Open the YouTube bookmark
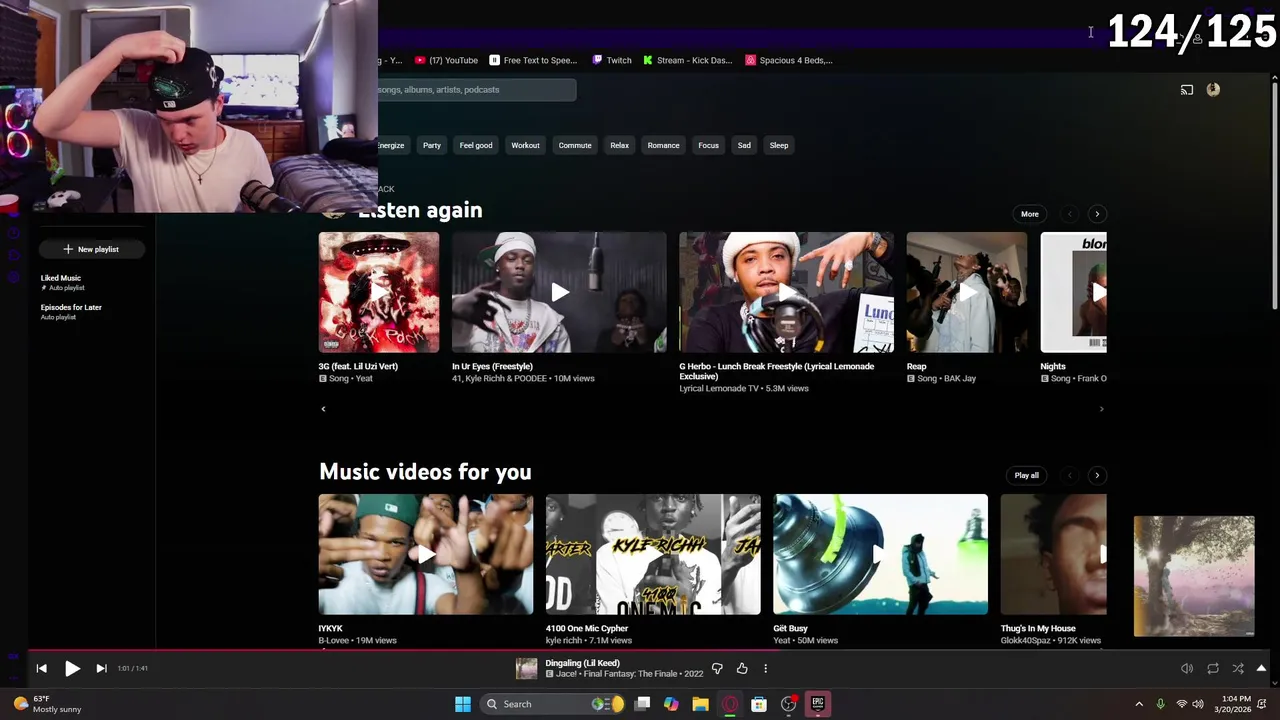The width and height of the screenshot is (1280, 720). [x=446, y=60]
